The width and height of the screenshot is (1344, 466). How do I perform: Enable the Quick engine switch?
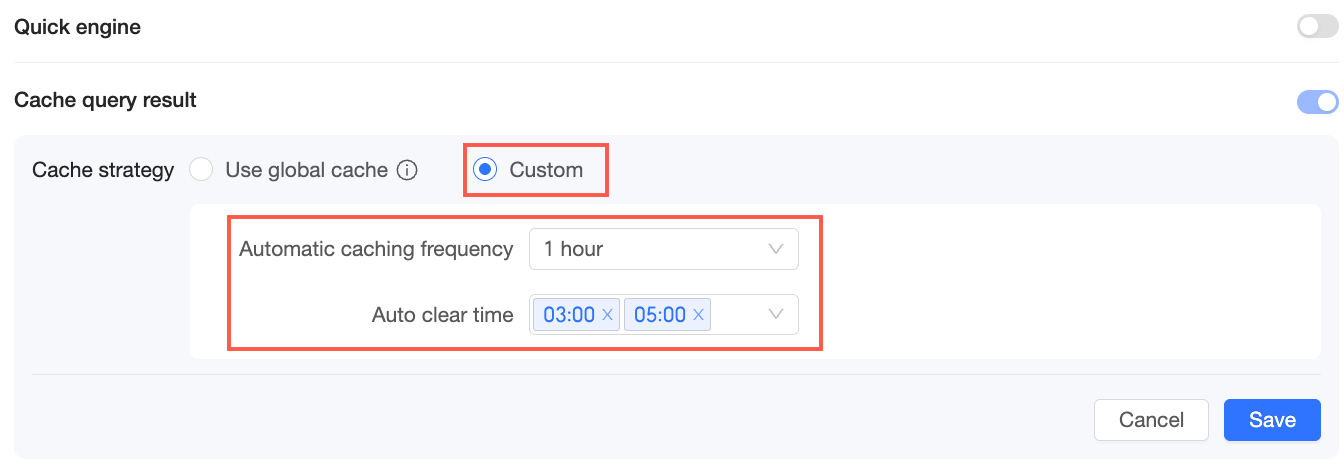(x=1317, y=28)
